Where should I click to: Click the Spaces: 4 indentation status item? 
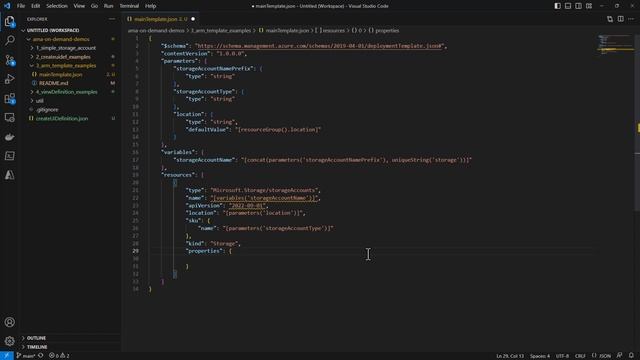540,356
